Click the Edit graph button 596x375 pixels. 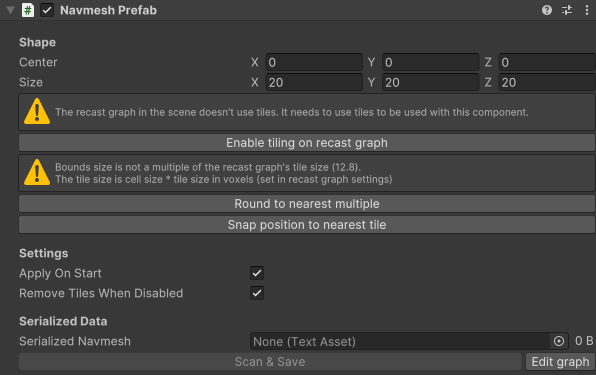coord(560,362)
